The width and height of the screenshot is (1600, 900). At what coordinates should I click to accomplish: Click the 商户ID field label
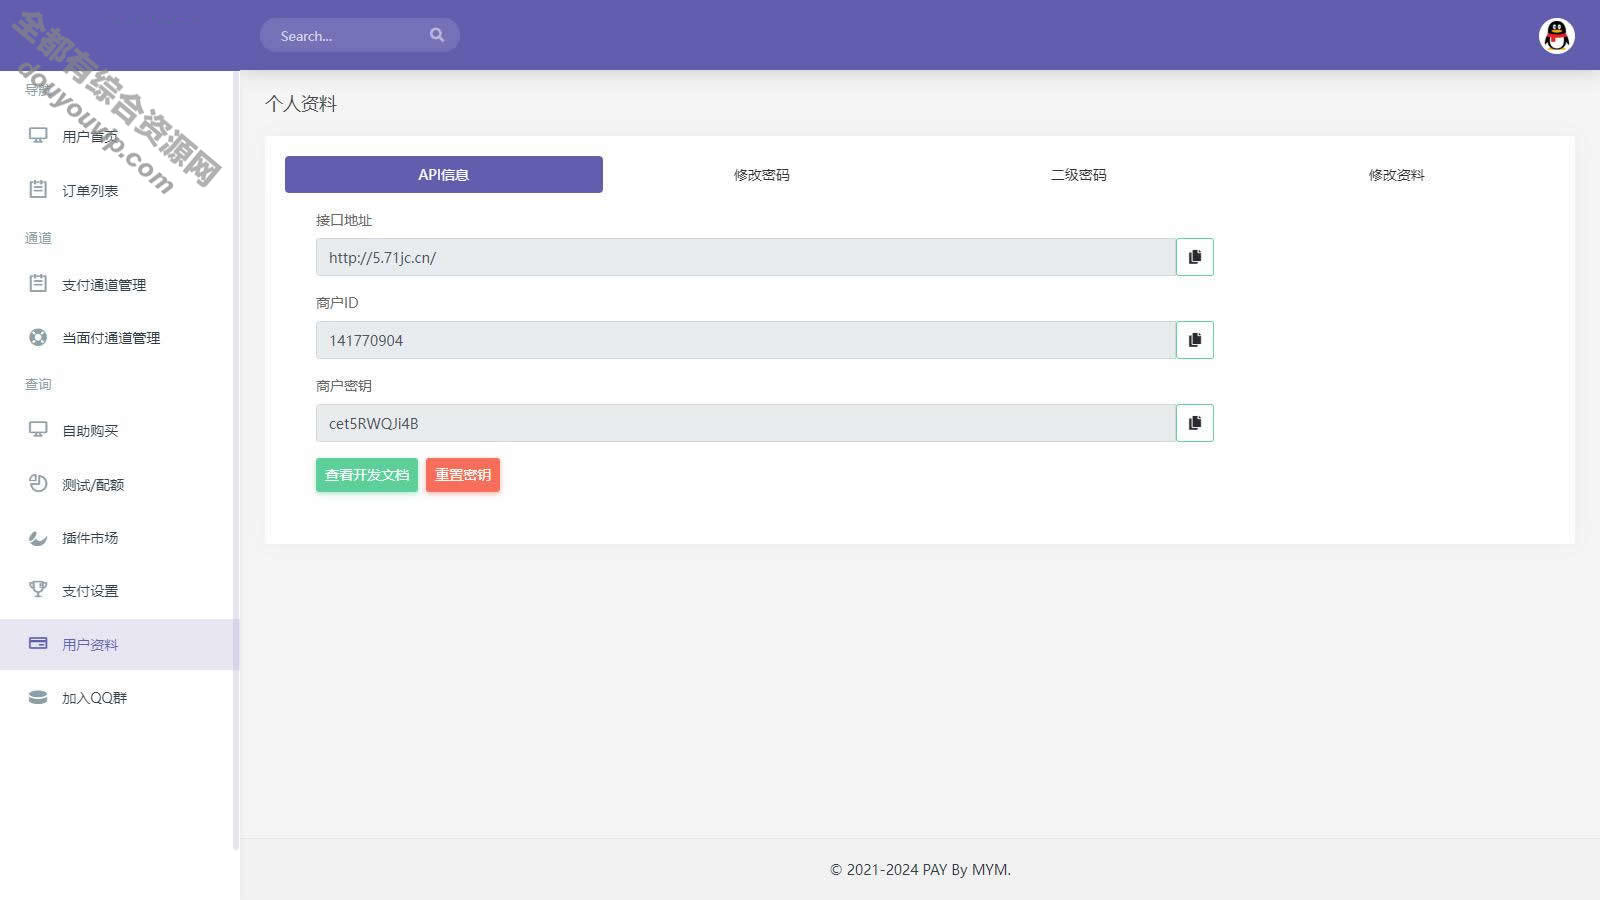pos(337,303)
